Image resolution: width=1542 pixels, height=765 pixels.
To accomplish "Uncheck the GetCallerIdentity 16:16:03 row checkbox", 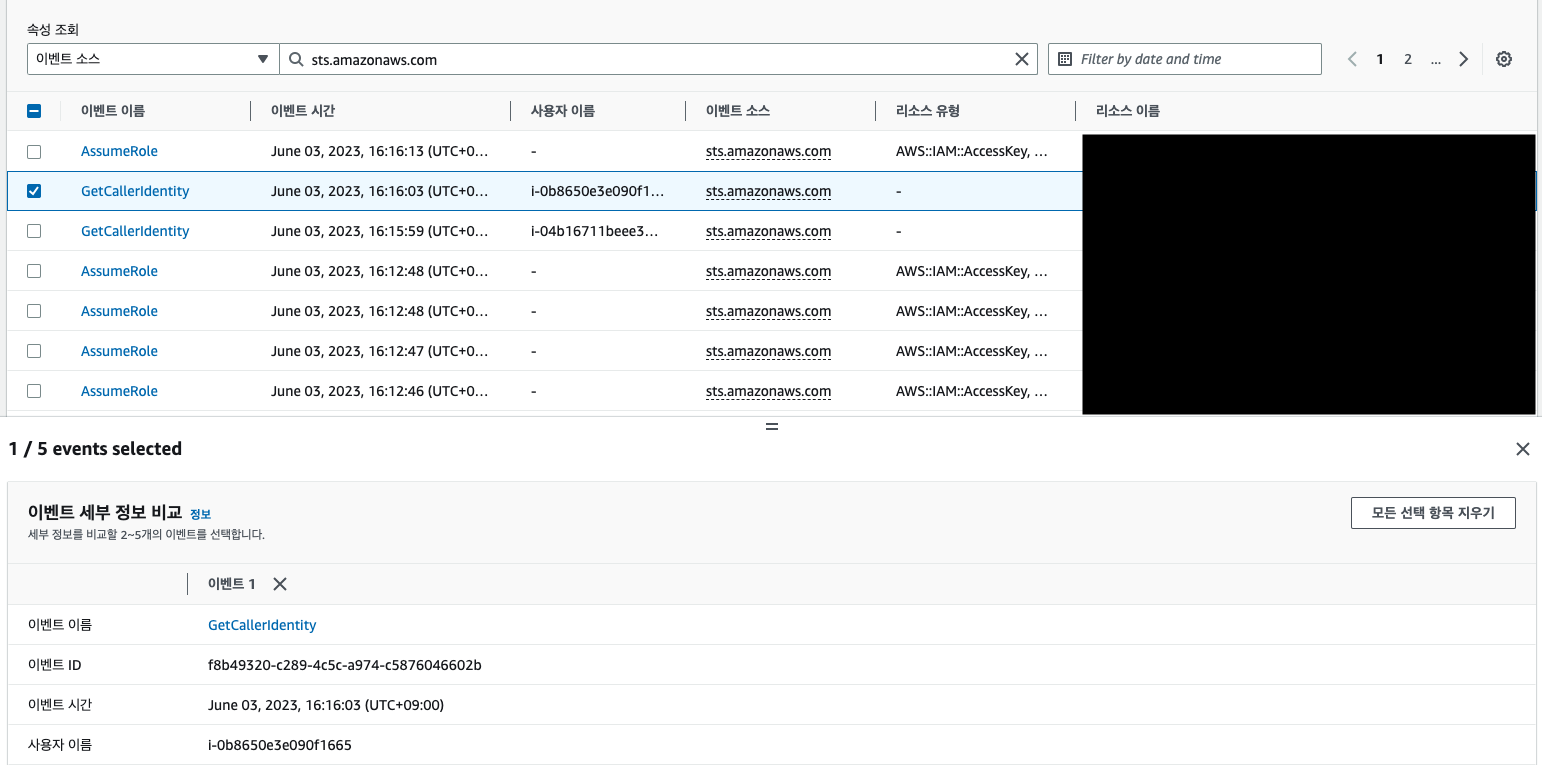I will 34,191.
